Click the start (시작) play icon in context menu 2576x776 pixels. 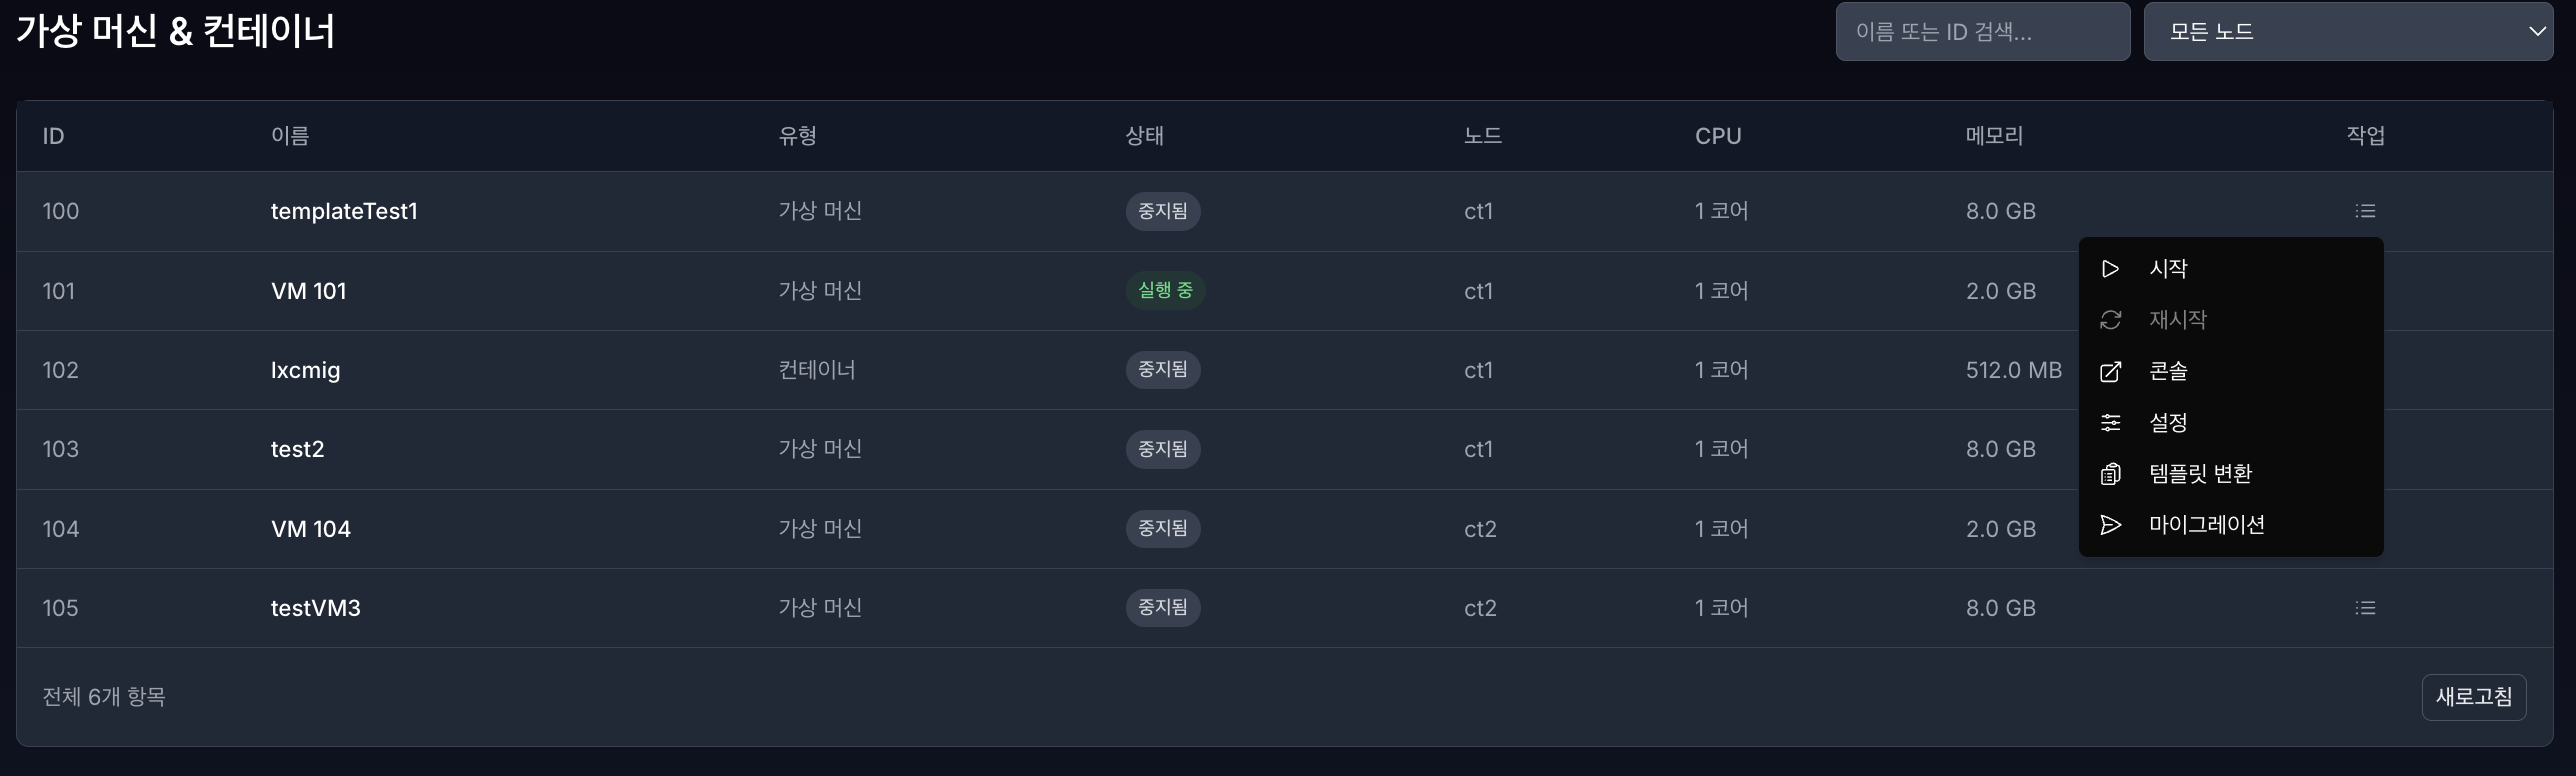click(2111, 268)
